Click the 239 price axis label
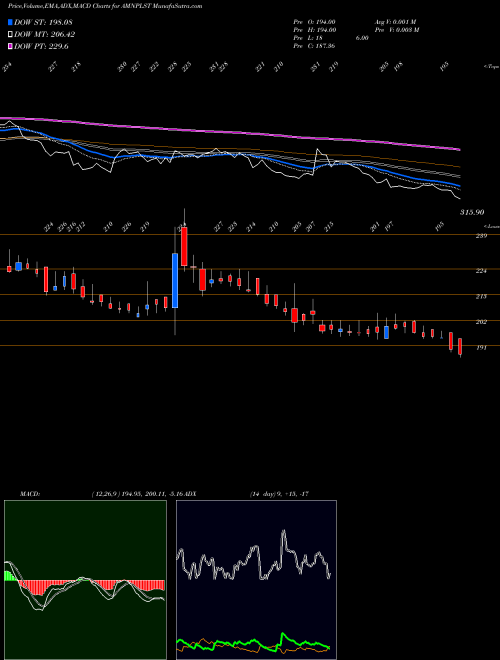 coord(481,236)
